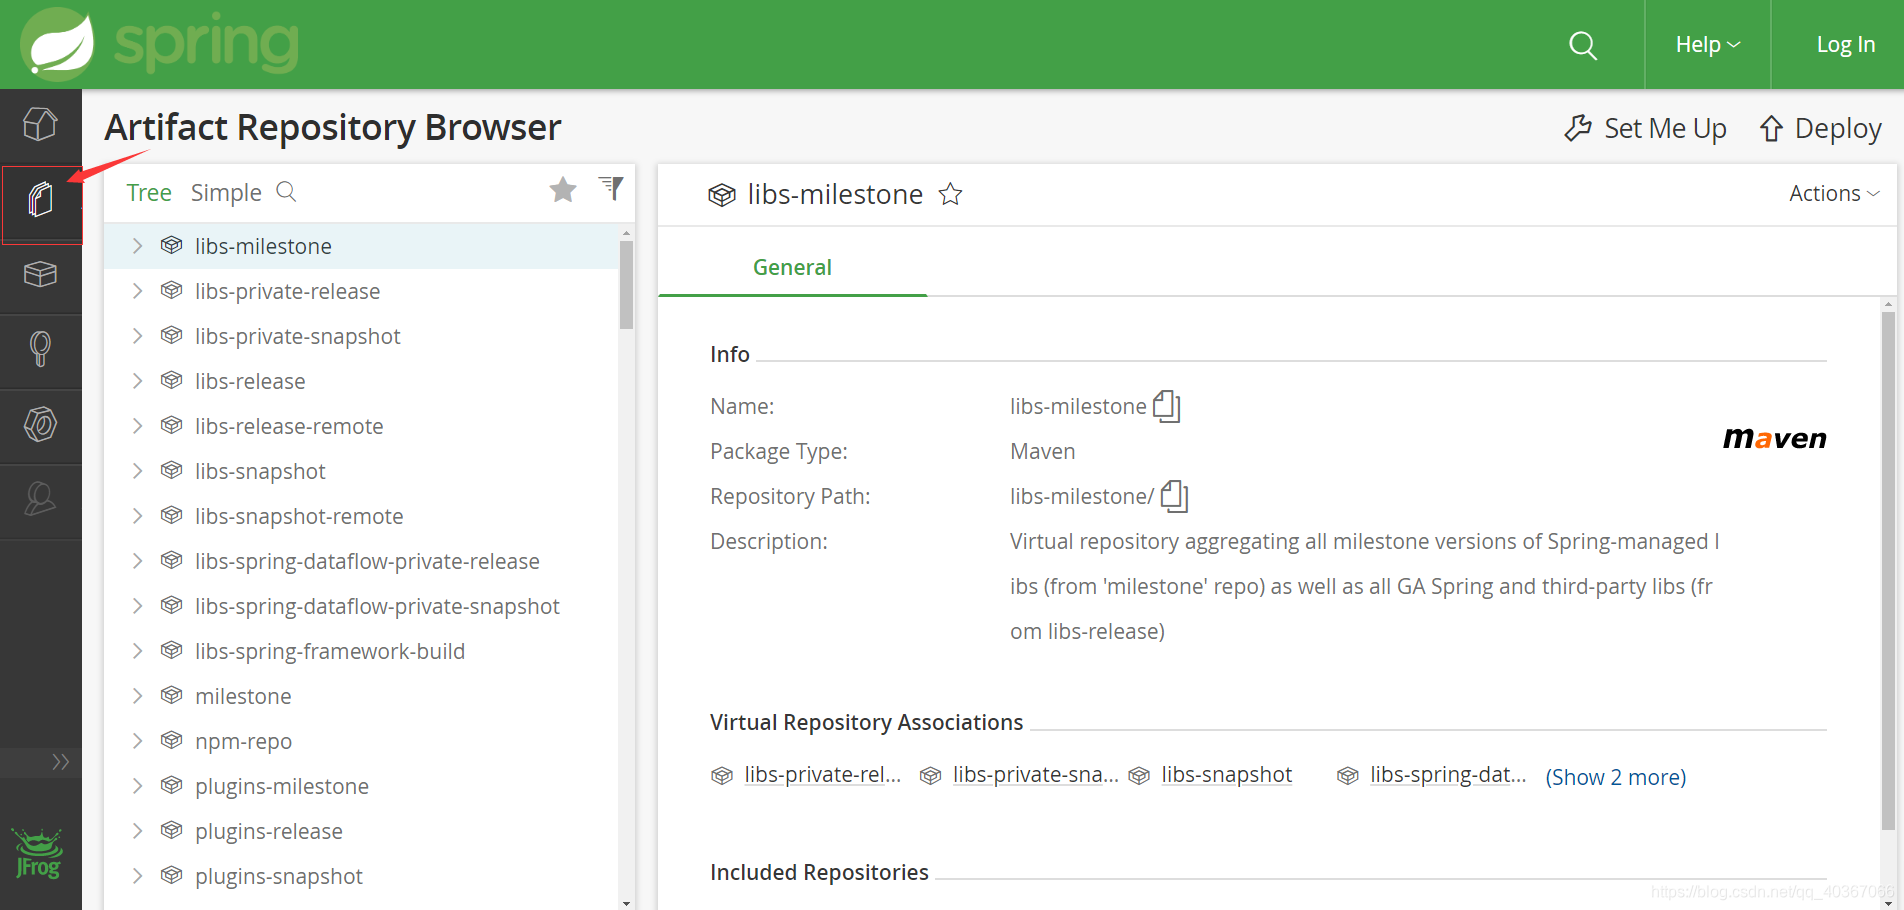Click the Deploy button
Image resolution: width=1904 pixels, height=910 pixels.
click(1820, 128)
